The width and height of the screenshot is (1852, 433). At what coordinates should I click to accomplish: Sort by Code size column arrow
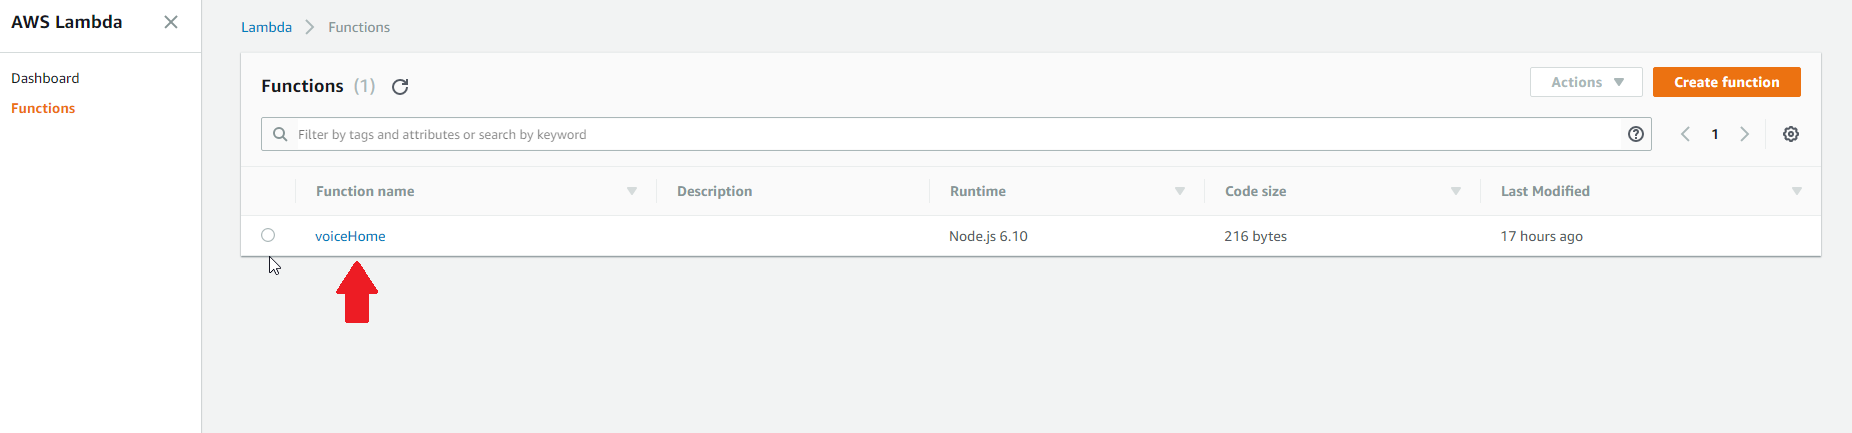1456,191
